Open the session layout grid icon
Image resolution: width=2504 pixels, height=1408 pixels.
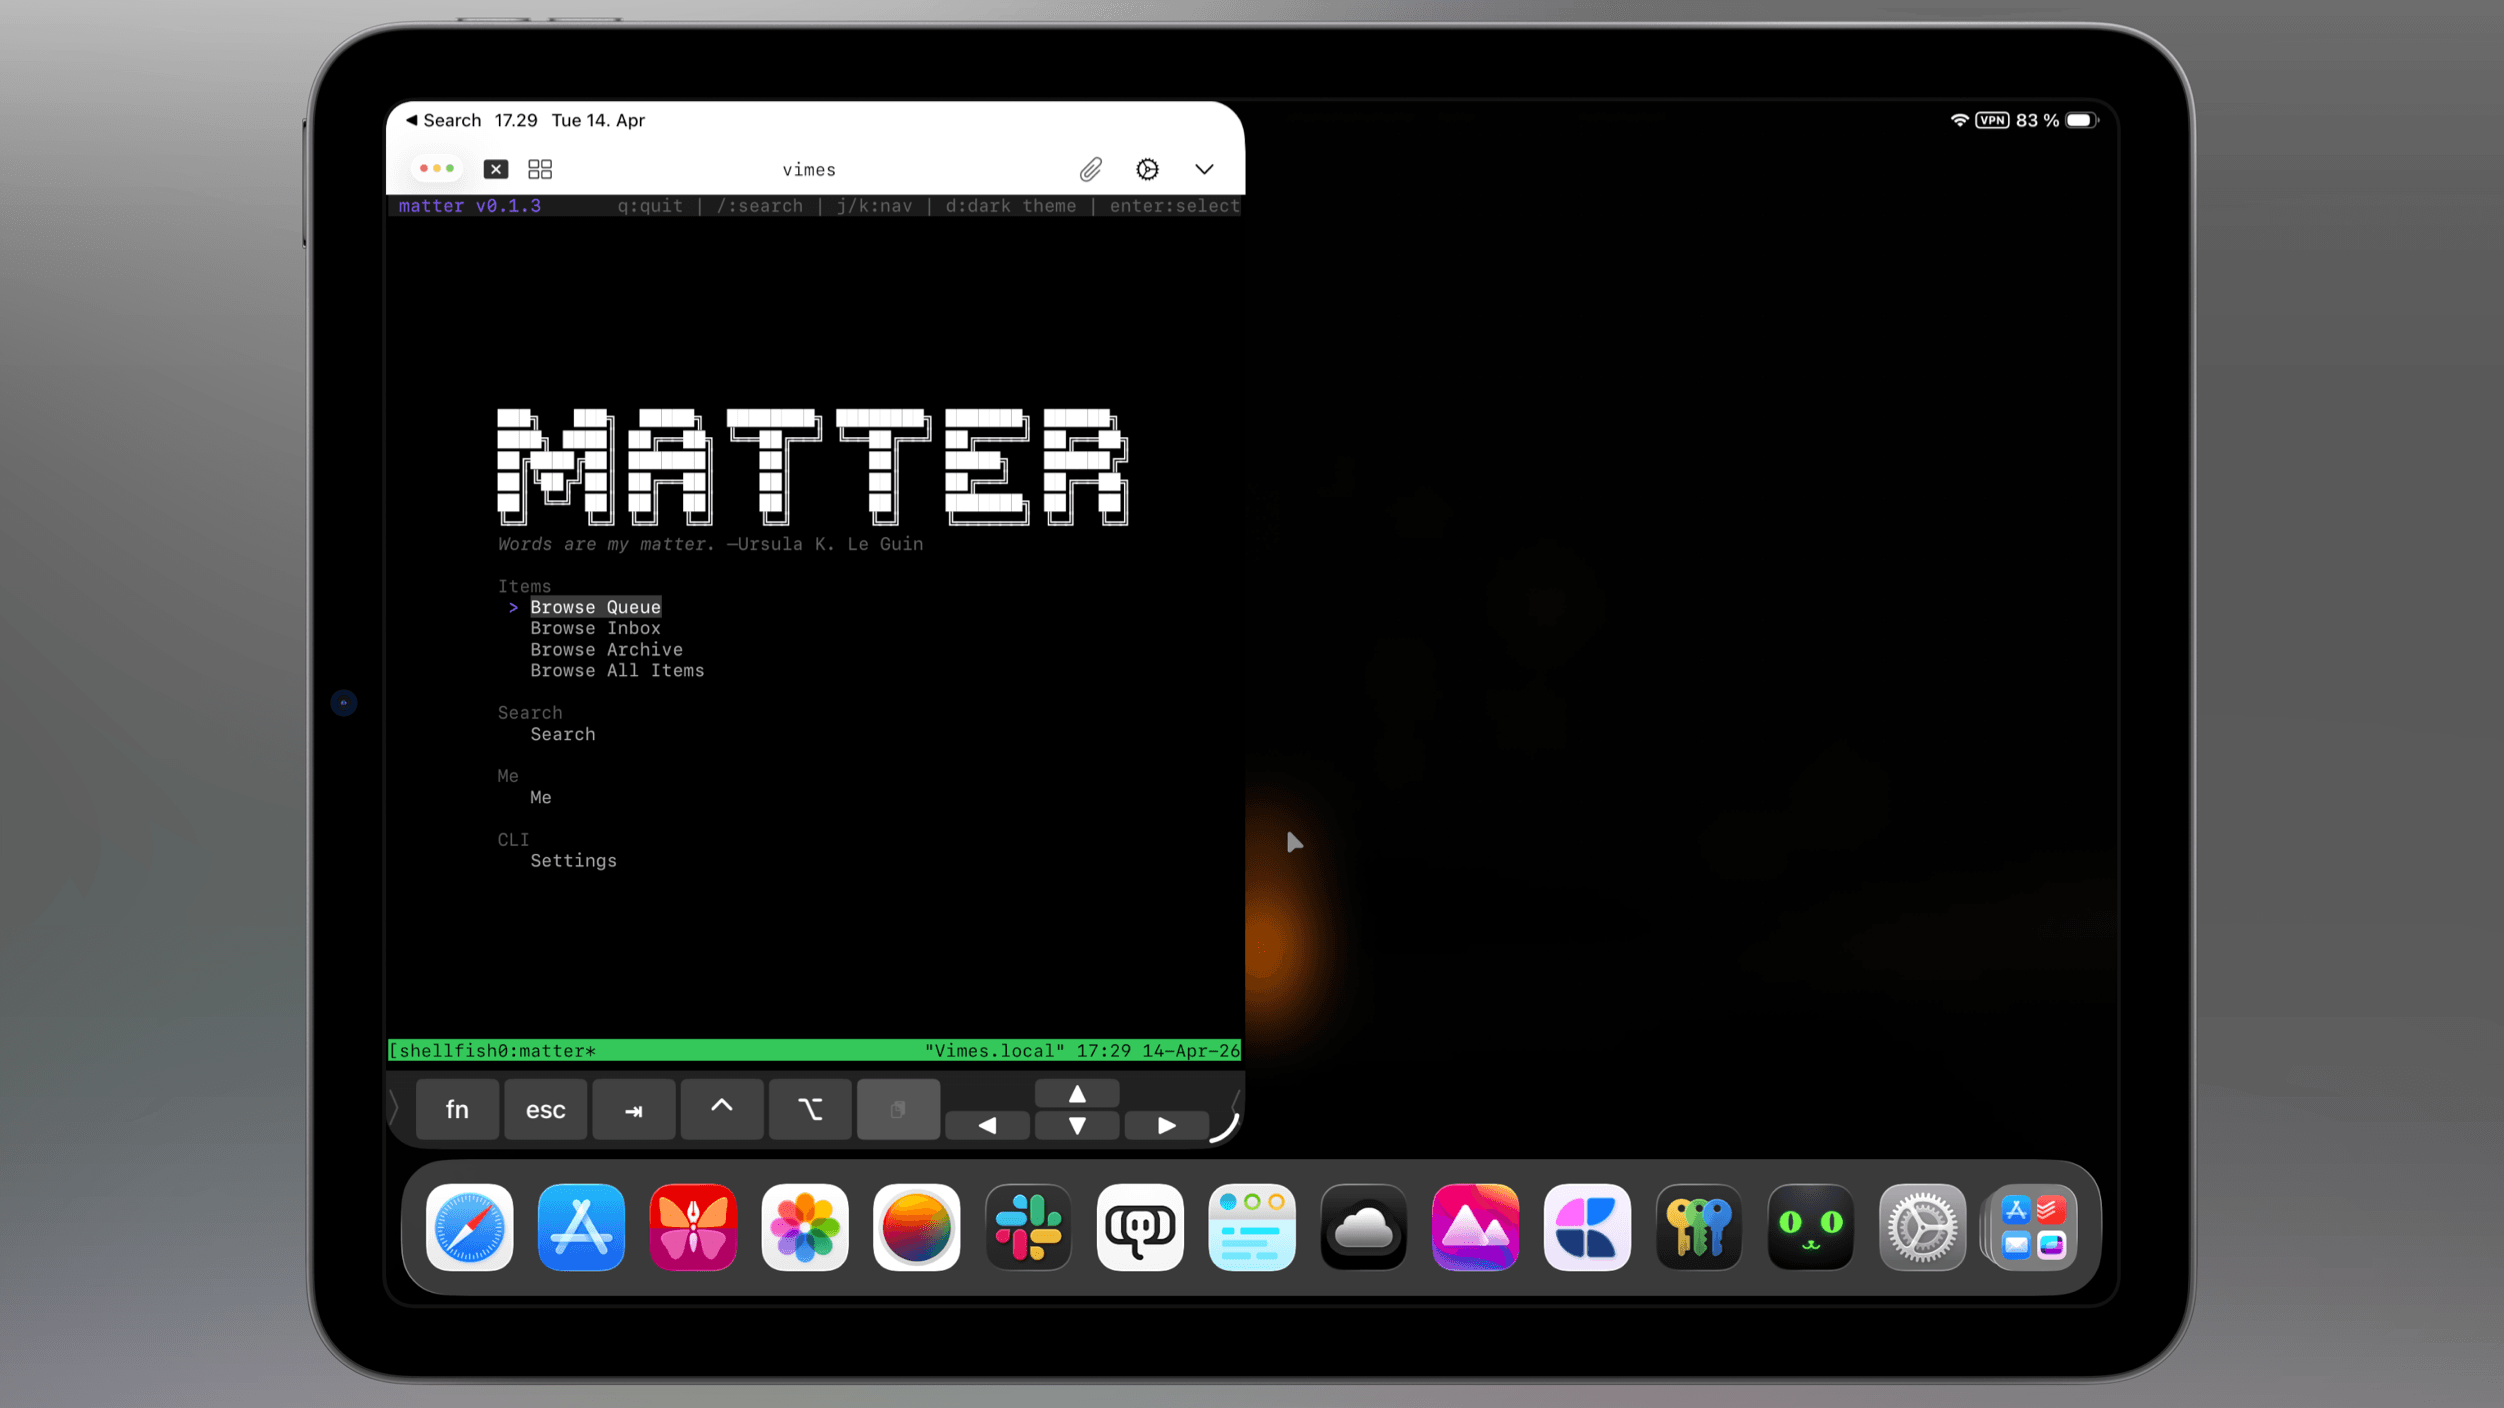[x=540, y=169]
